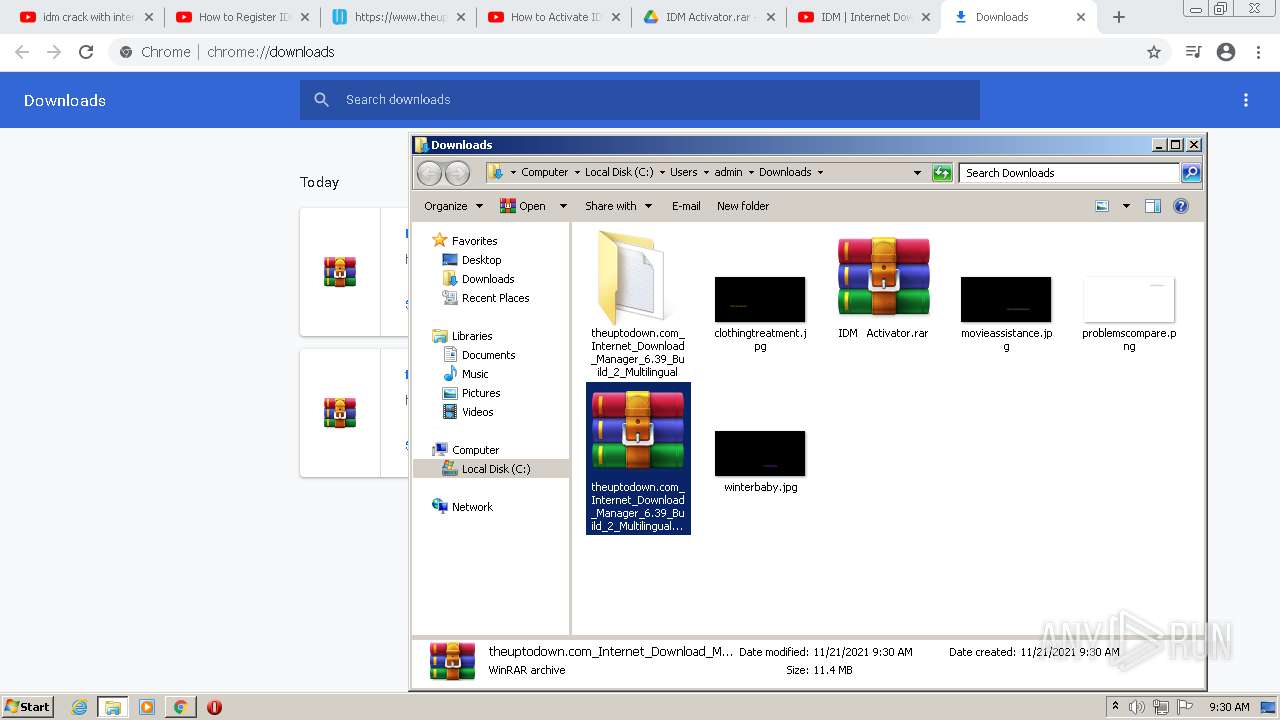Select movieassistance.jpg thumbnail

point(1006,300)
